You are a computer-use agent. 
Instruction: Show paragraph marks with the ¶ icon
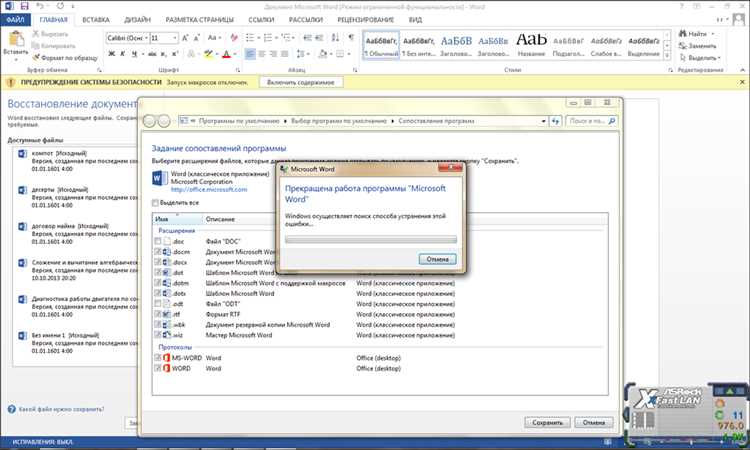pyautogui.click(x=352, y=38)
